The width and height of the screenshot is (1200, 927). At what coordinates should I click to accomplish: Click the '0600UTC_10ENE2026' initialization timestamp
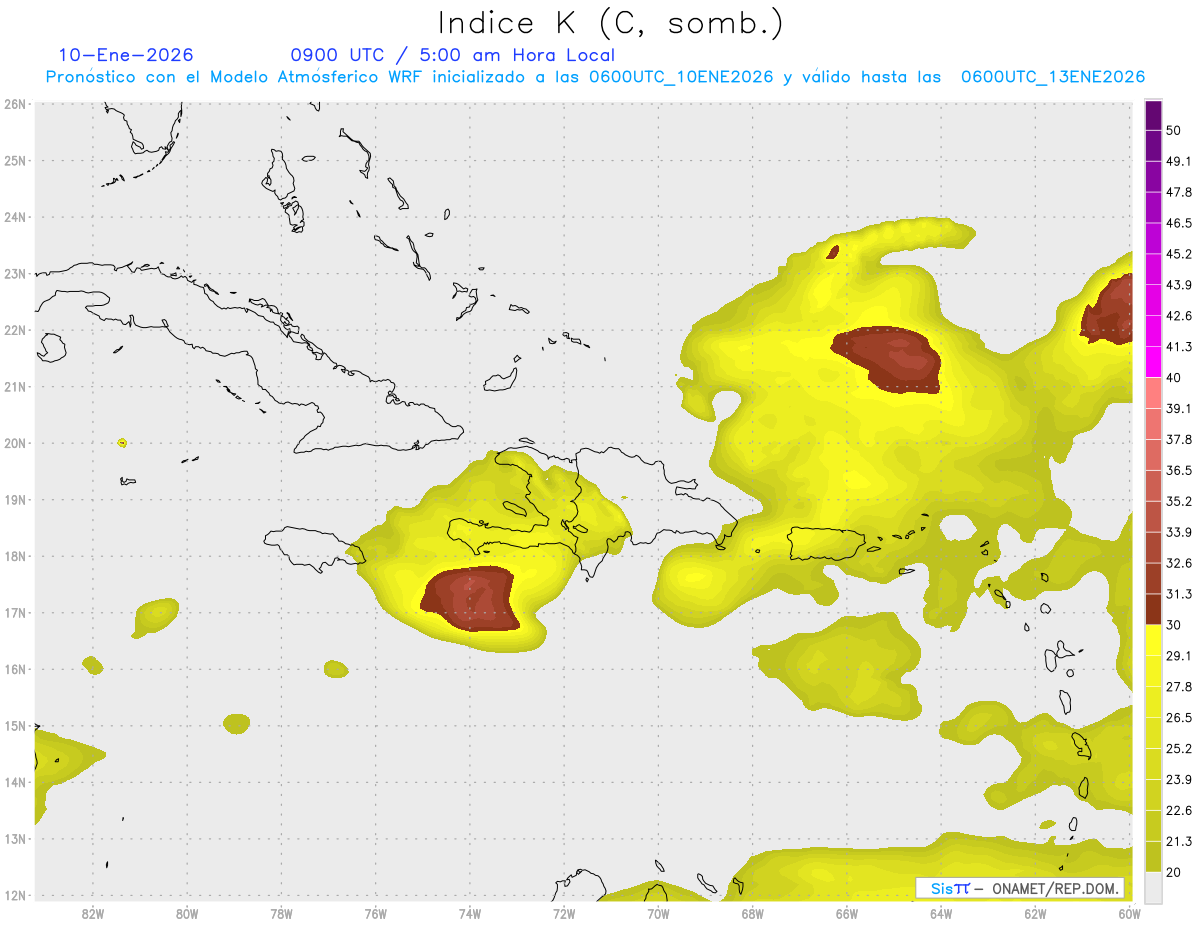pos(681,77)
